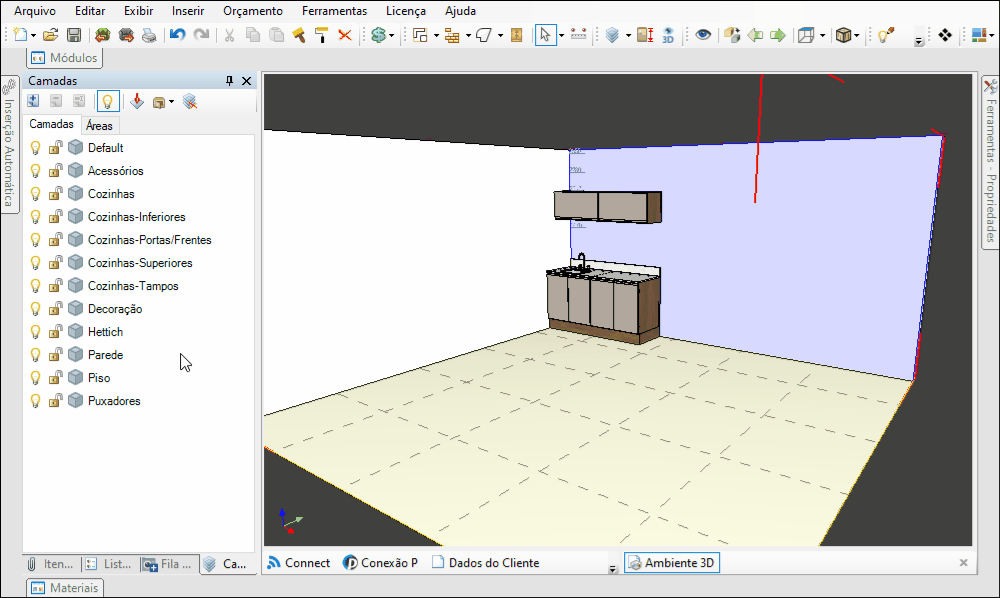The width and height of the screenshot is (1000, 598).
Task: Open the dropdown arrow beside dollar icon
Action: [x=392, y=36]
